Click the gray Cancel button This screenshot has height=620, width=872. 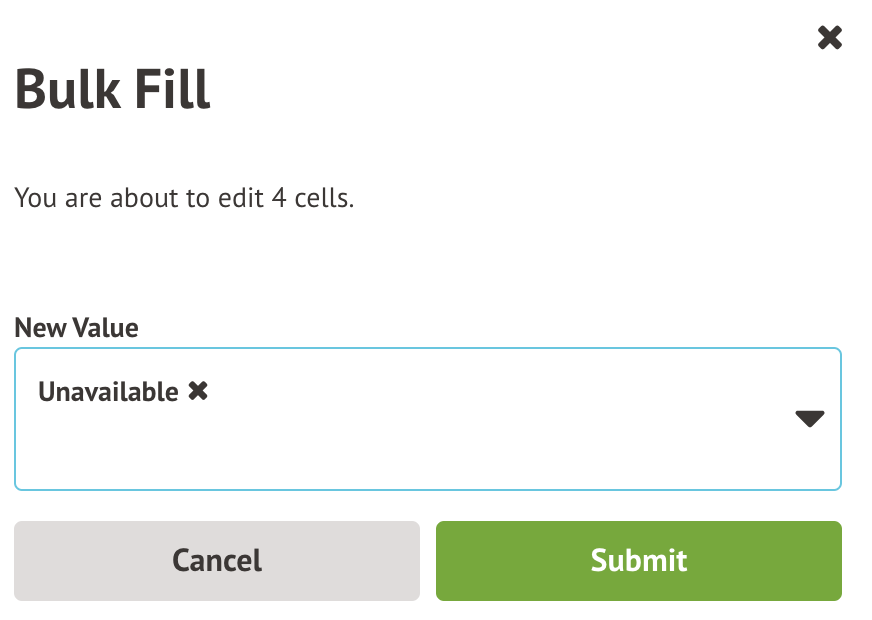(217, 560)
